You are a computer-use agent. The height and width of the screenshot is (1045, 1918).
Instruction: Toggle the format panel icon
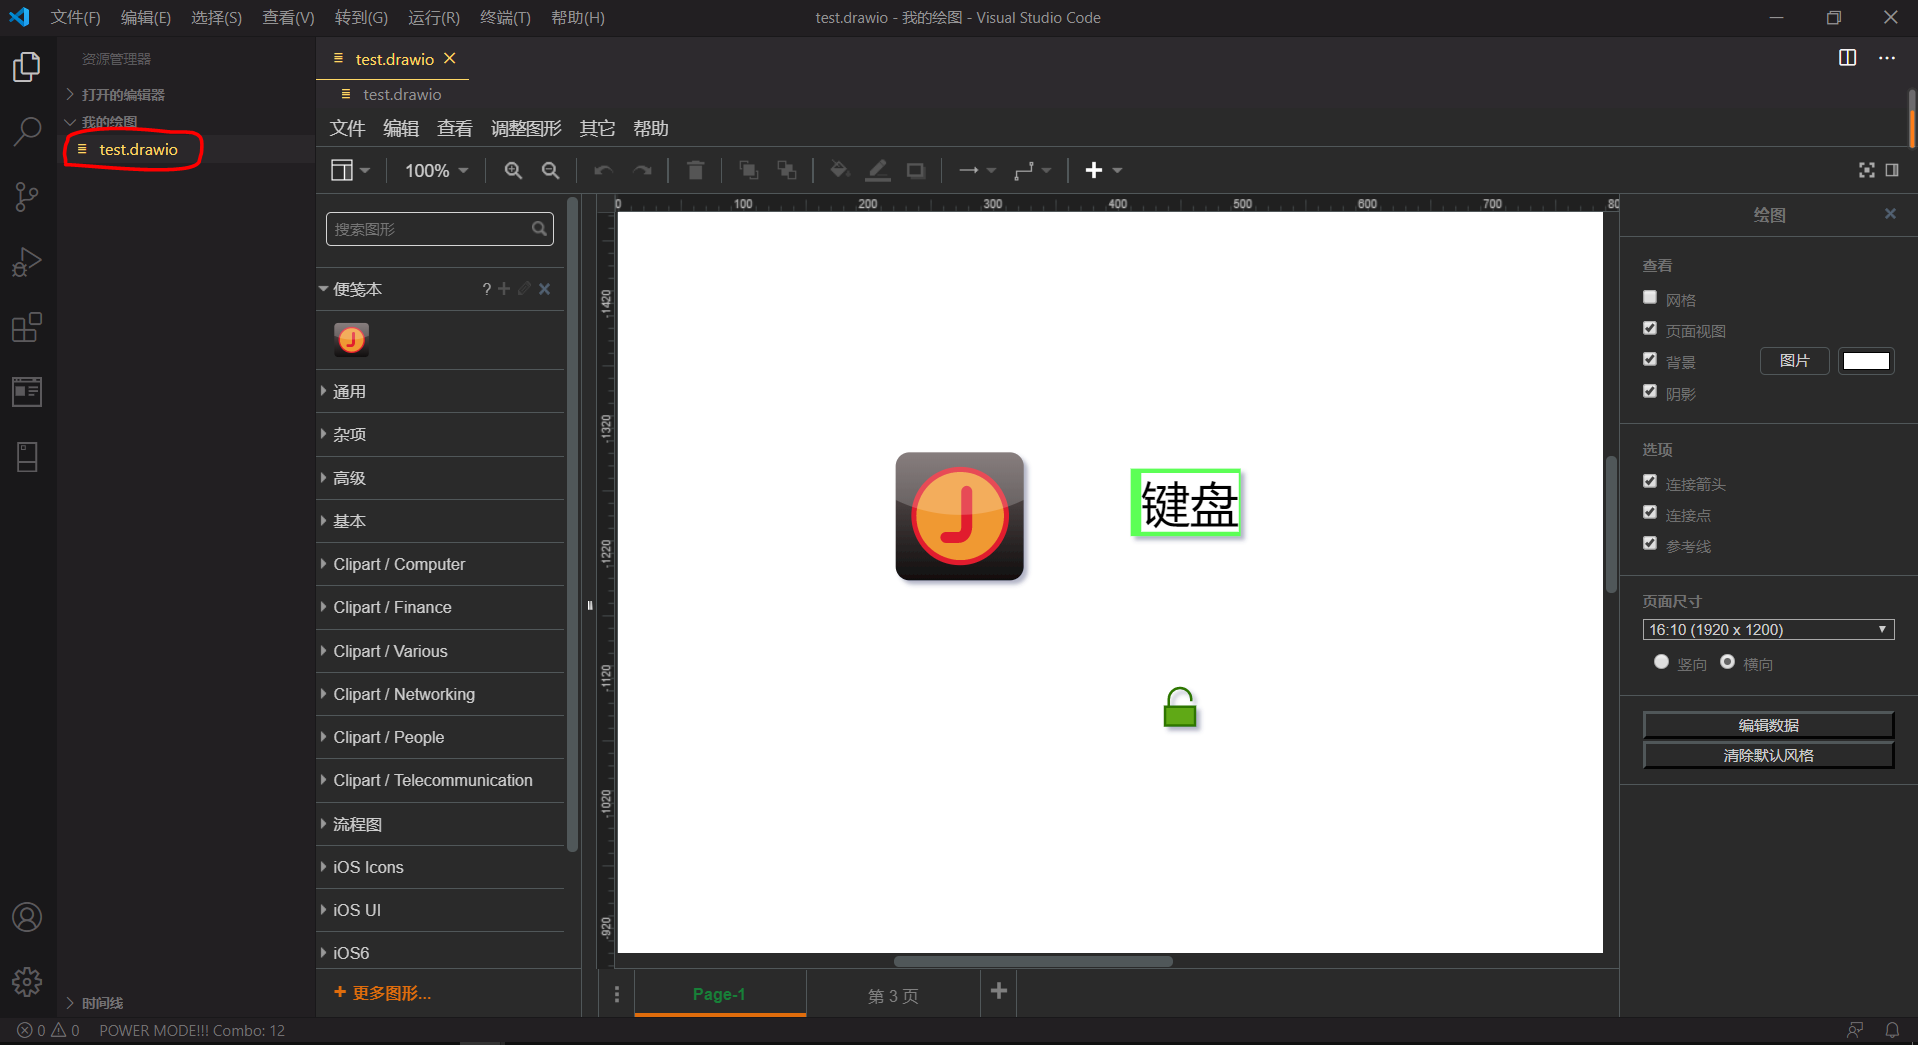(1892, 171)
